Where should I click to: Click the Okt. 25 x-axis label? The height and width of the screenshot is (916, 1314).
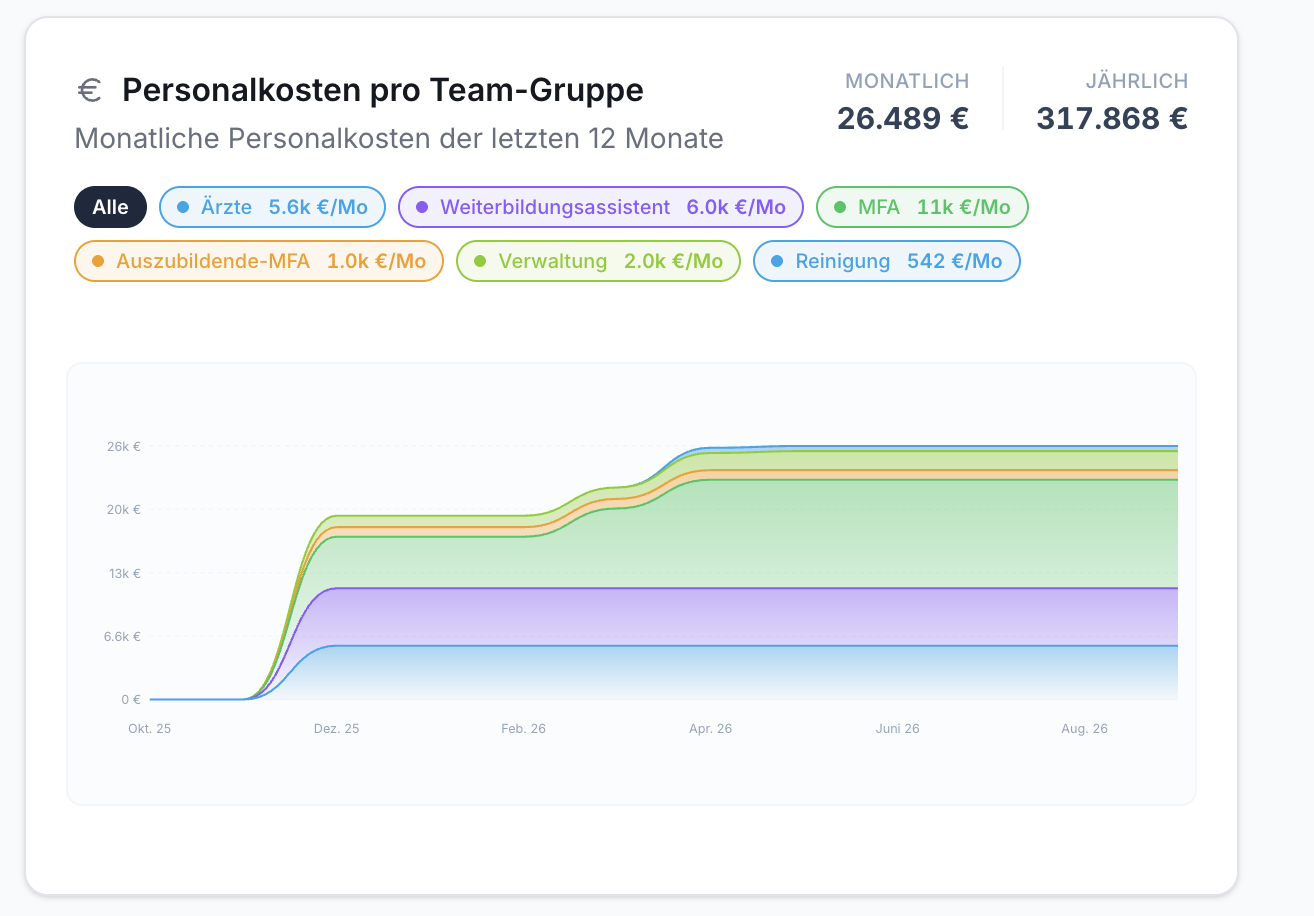coord(150,729)
